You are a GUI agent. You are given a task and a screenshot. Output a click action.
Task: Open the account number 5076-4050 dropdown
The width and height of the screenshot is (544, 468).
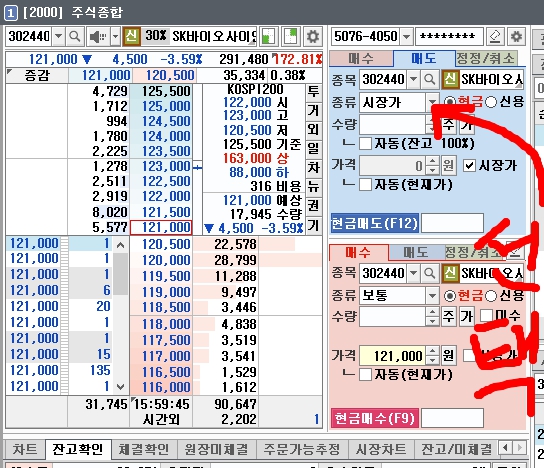(407, 36)
